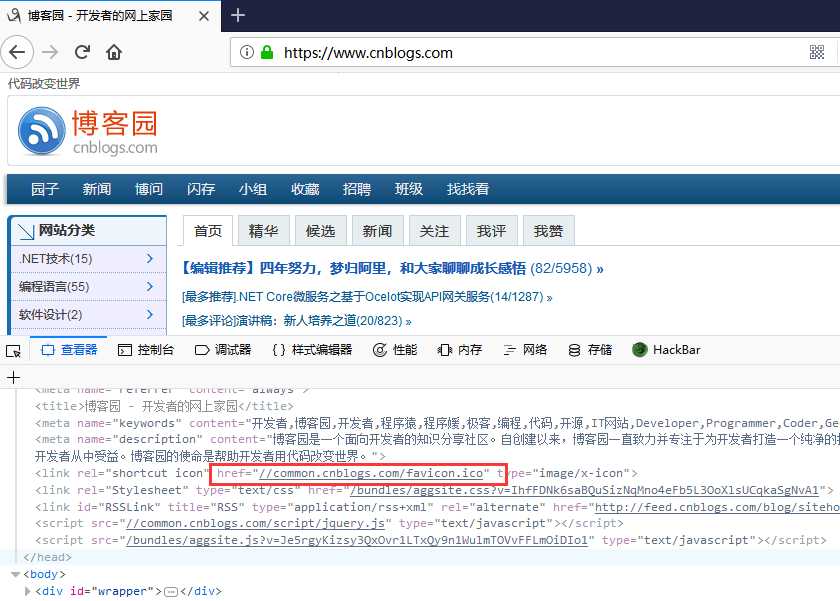Go to 博问 in navigation bar

[149, 189]
